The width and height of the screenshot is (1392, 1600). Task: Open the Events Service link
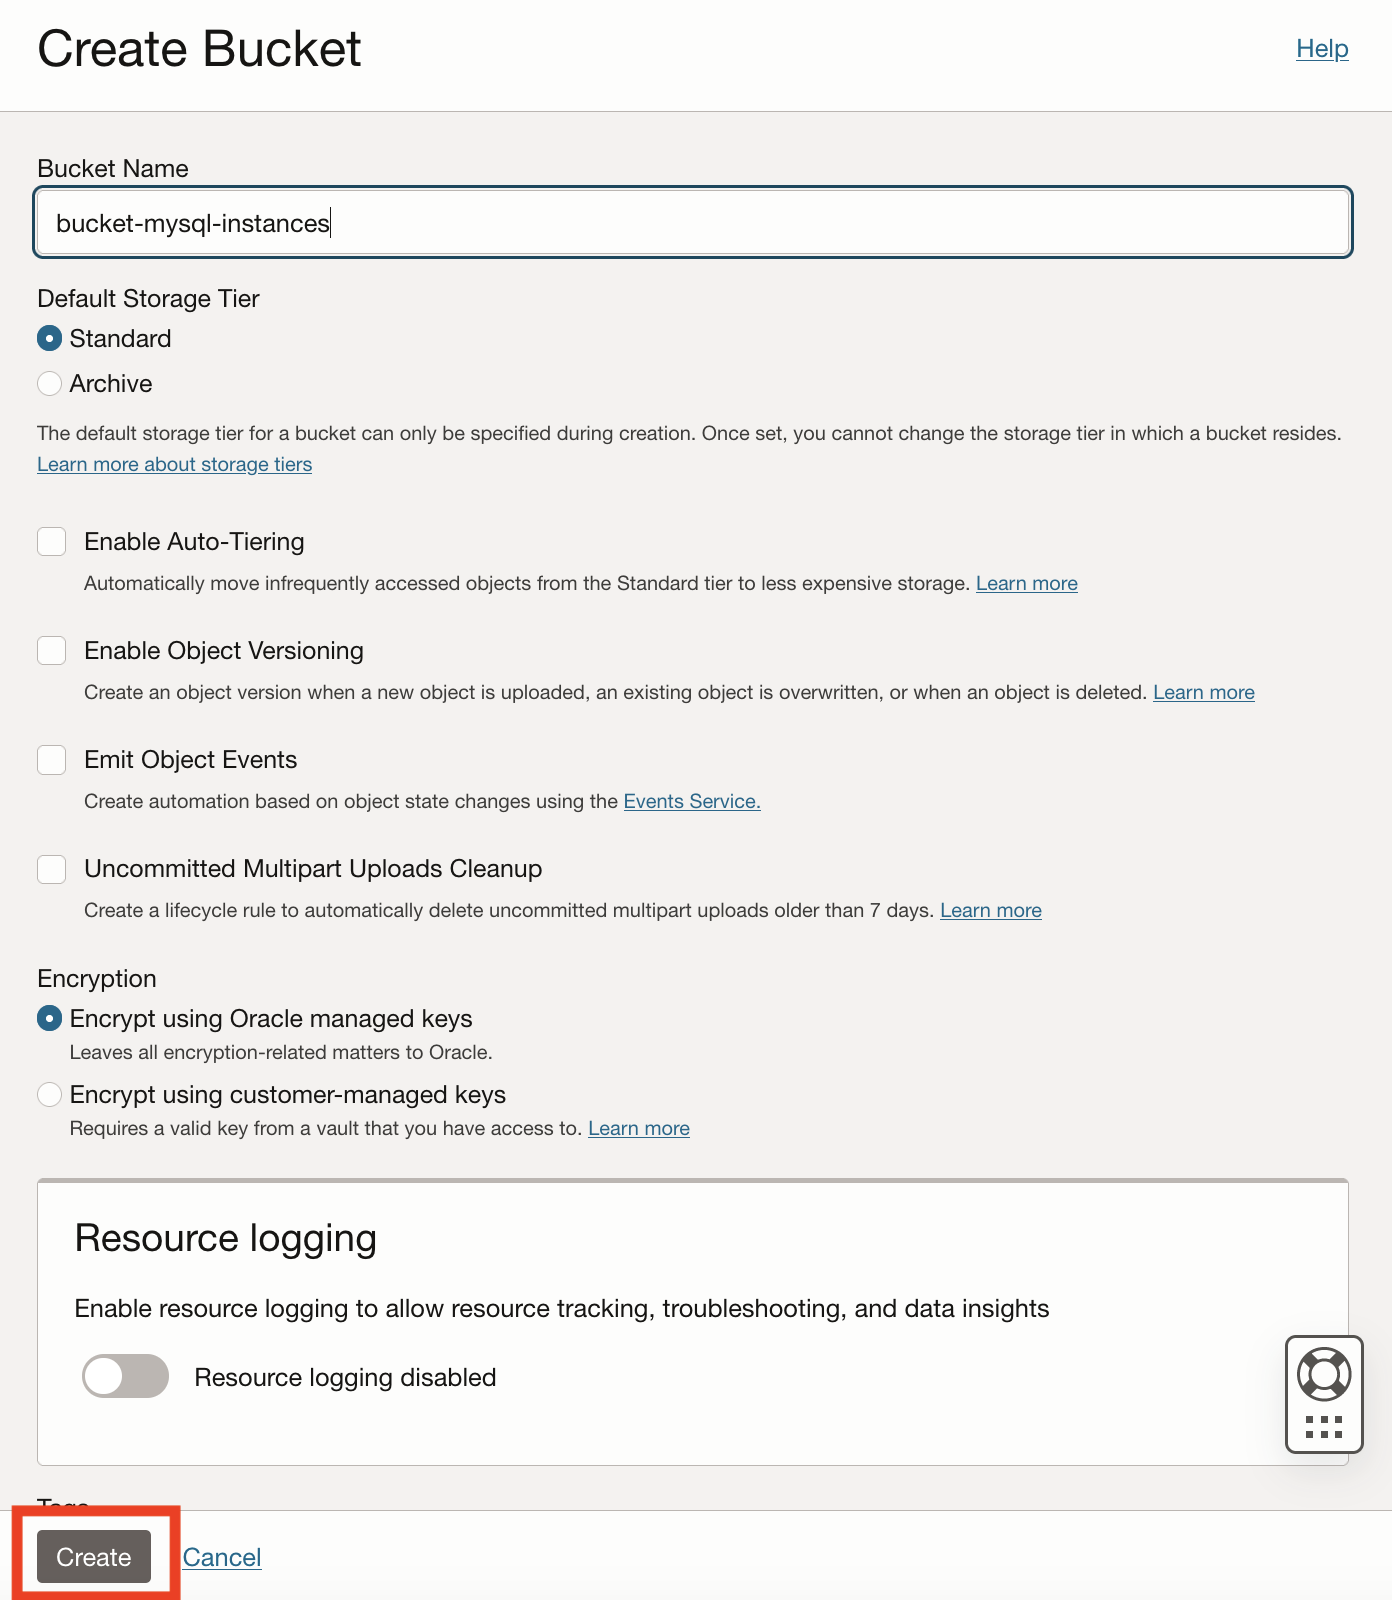692,801
